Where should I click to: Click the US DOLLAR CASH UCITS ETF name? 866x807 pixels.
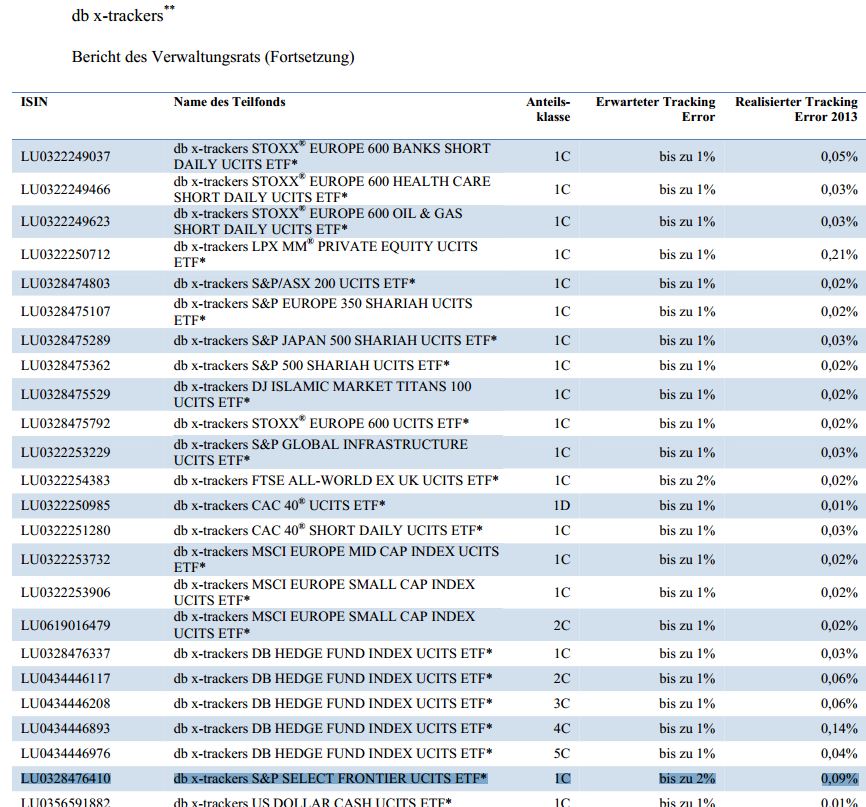point(313,802)
